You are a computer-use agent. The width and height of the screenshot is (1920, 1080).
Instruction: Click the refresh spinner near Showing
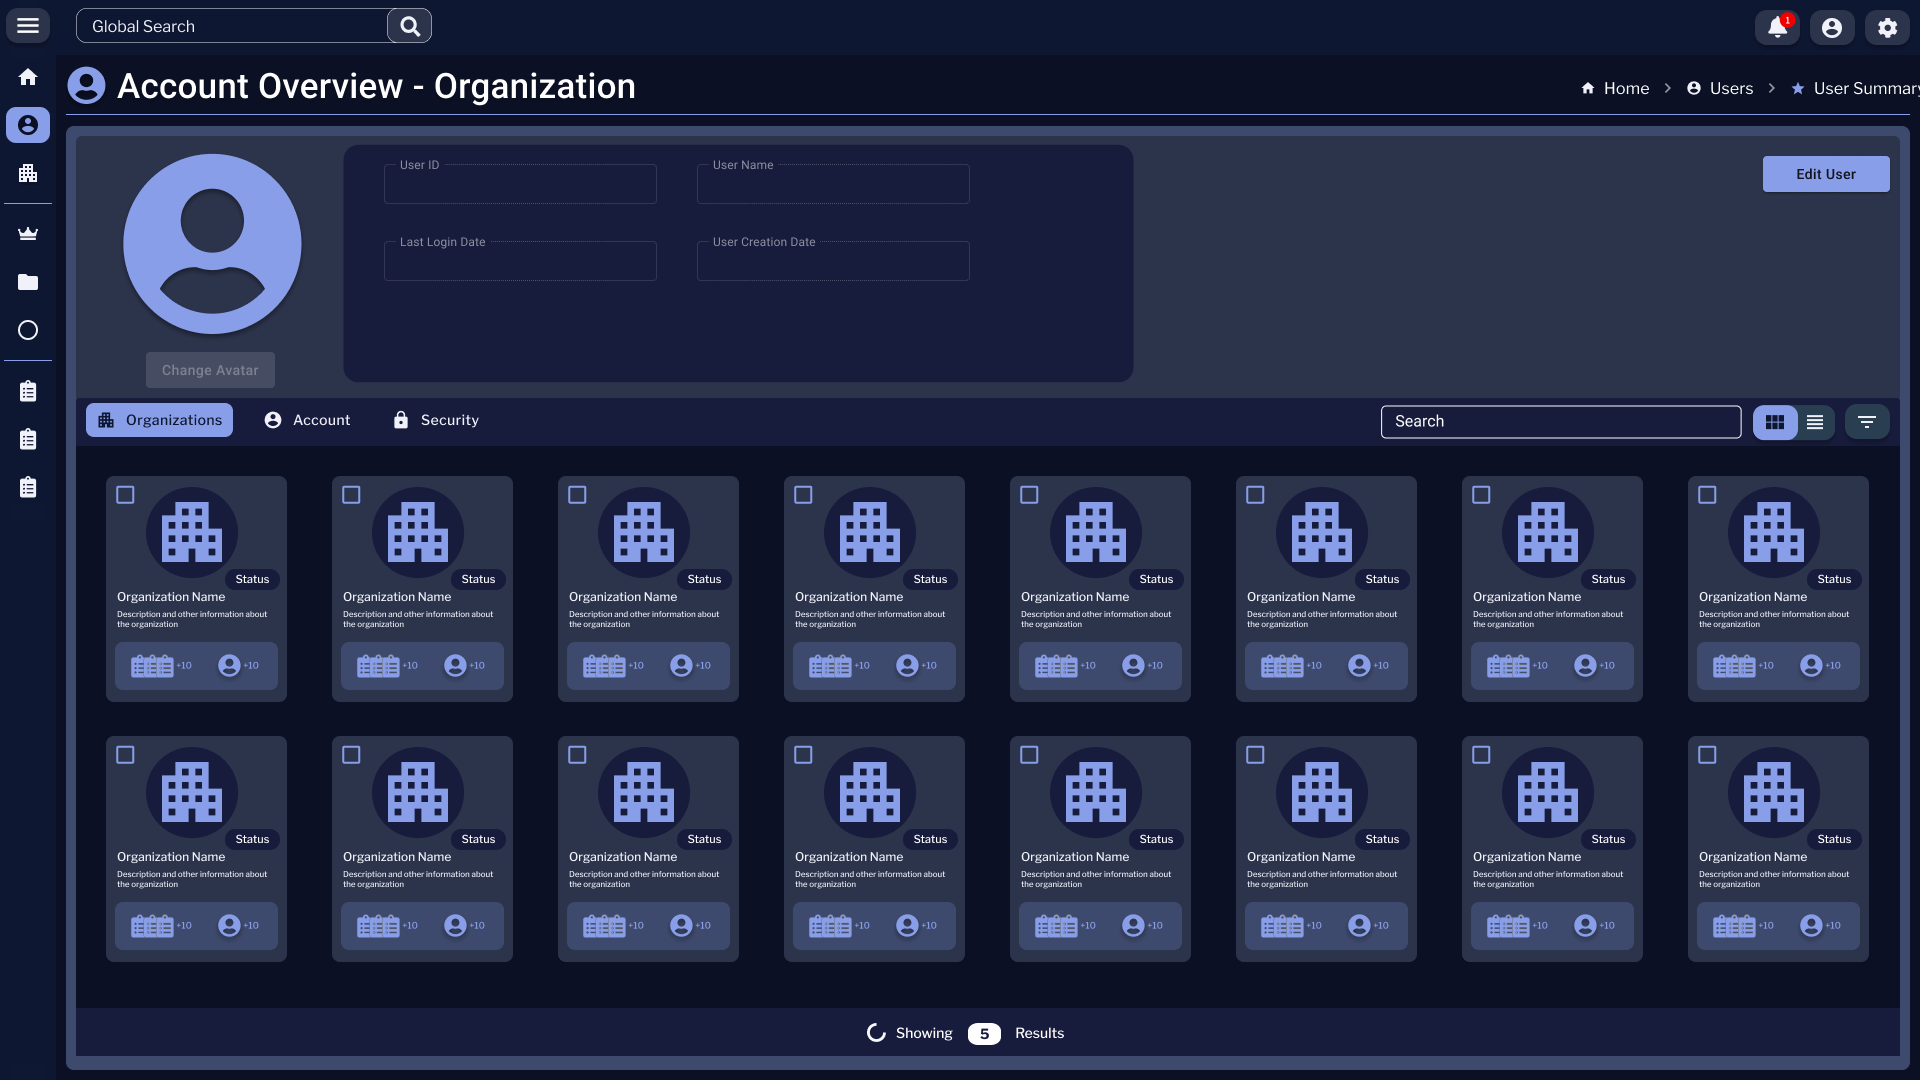click(876, 1033)
